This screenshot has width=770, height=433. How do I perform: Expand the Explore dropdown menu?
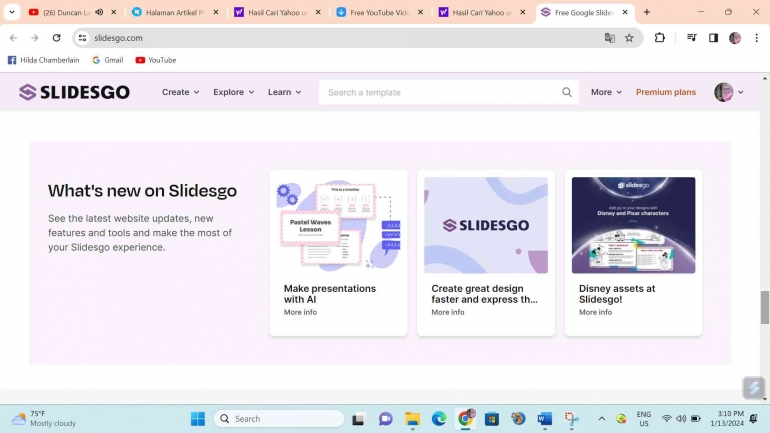pos(234,92)
